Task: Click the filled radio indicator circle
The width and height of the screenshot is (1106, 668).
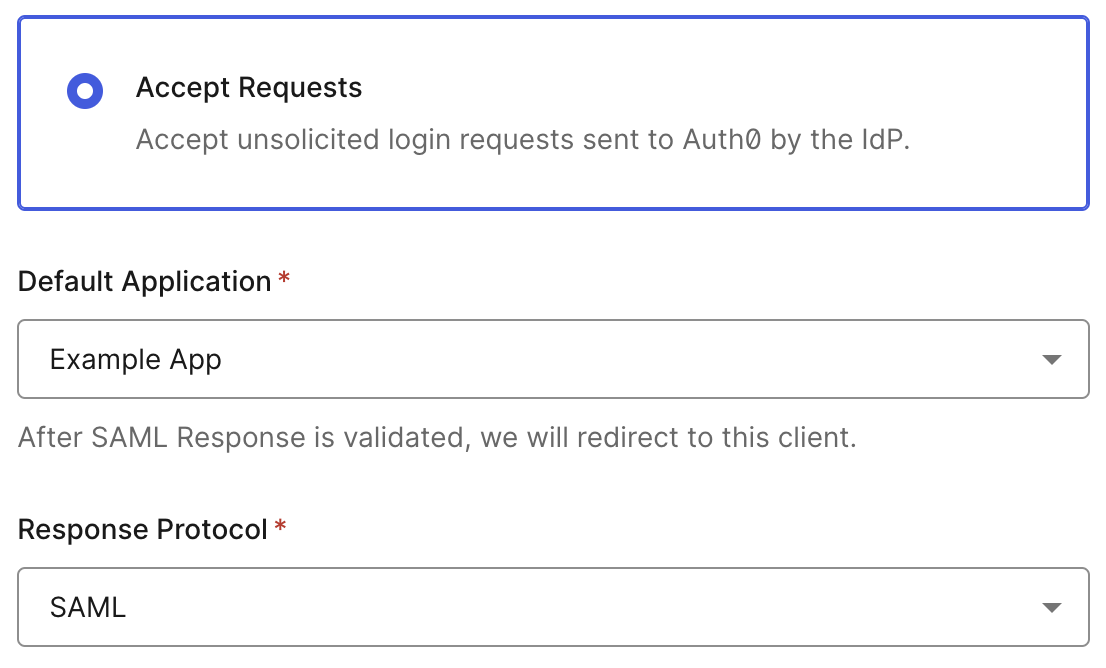Action: pos(85,91)
